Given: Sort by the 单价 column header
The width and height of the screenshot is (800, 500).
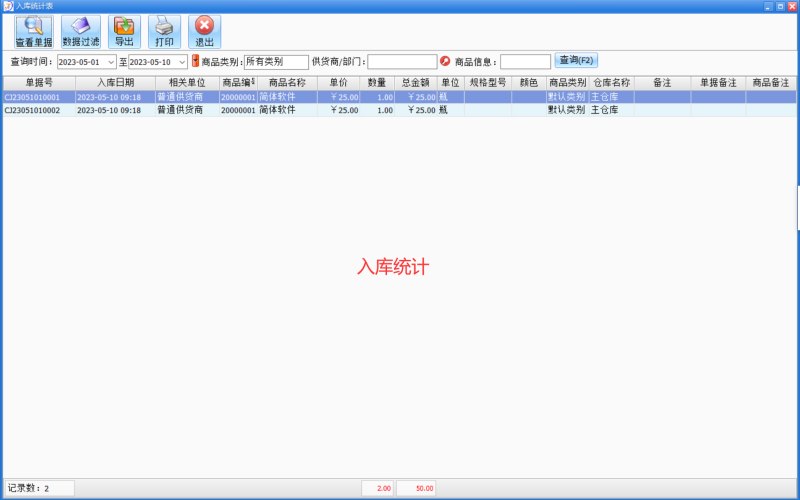Looking at the screenshot, I should click(x=338, y=83).
